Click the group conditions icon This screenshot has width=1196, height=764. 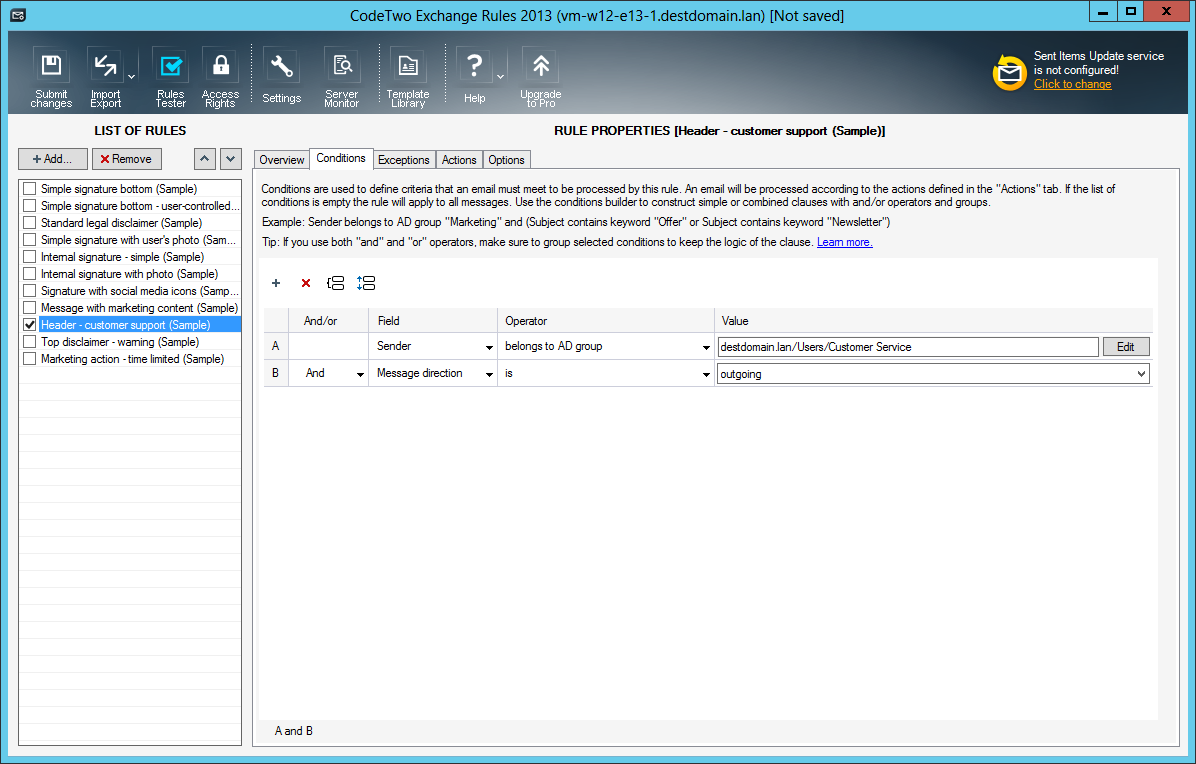coord(336,283)
